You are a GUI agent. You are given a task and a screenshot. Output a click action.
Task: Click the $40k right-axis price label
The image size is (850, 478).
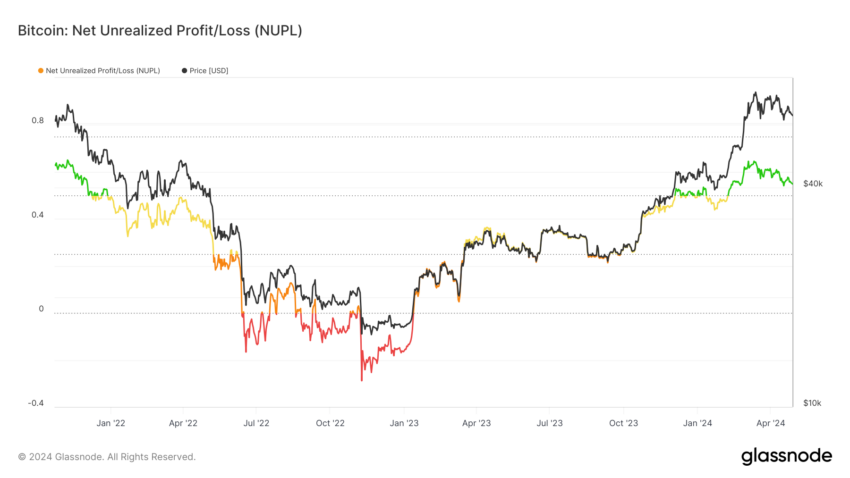813,184
